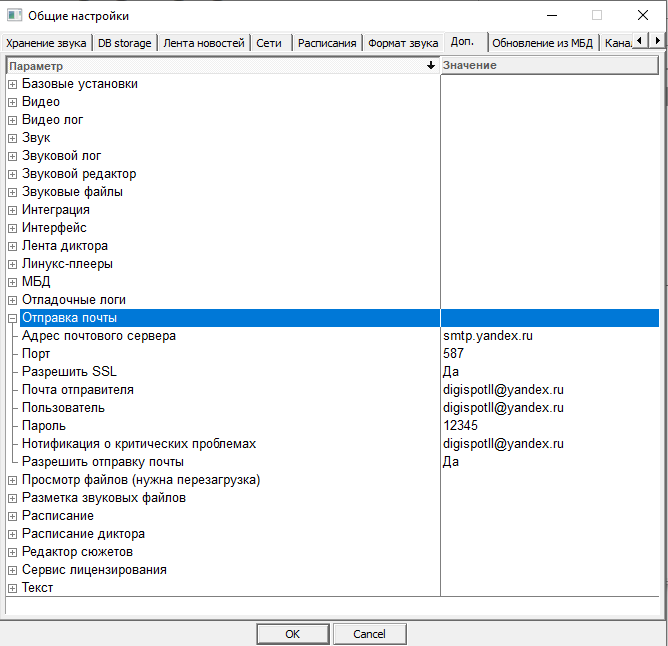The height and width of the screenshot is (646, 668).
Task: Open the Расписания tab
Action: 327,43
